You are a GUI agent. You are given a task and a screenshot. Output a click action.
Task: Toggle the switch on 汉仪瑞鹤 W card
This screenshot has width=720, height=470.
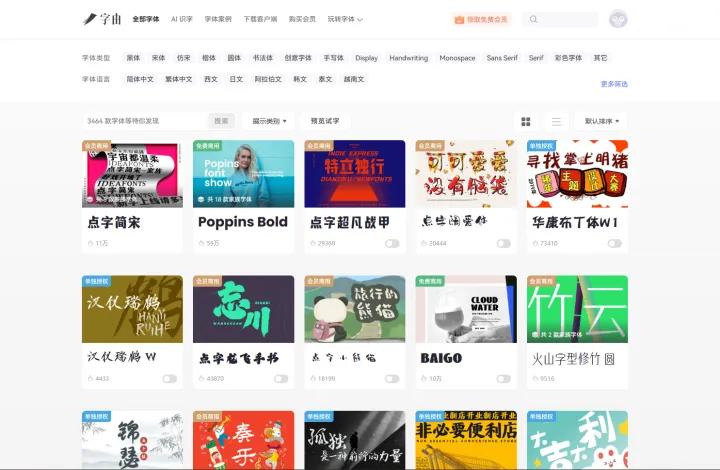click(169, 379)
